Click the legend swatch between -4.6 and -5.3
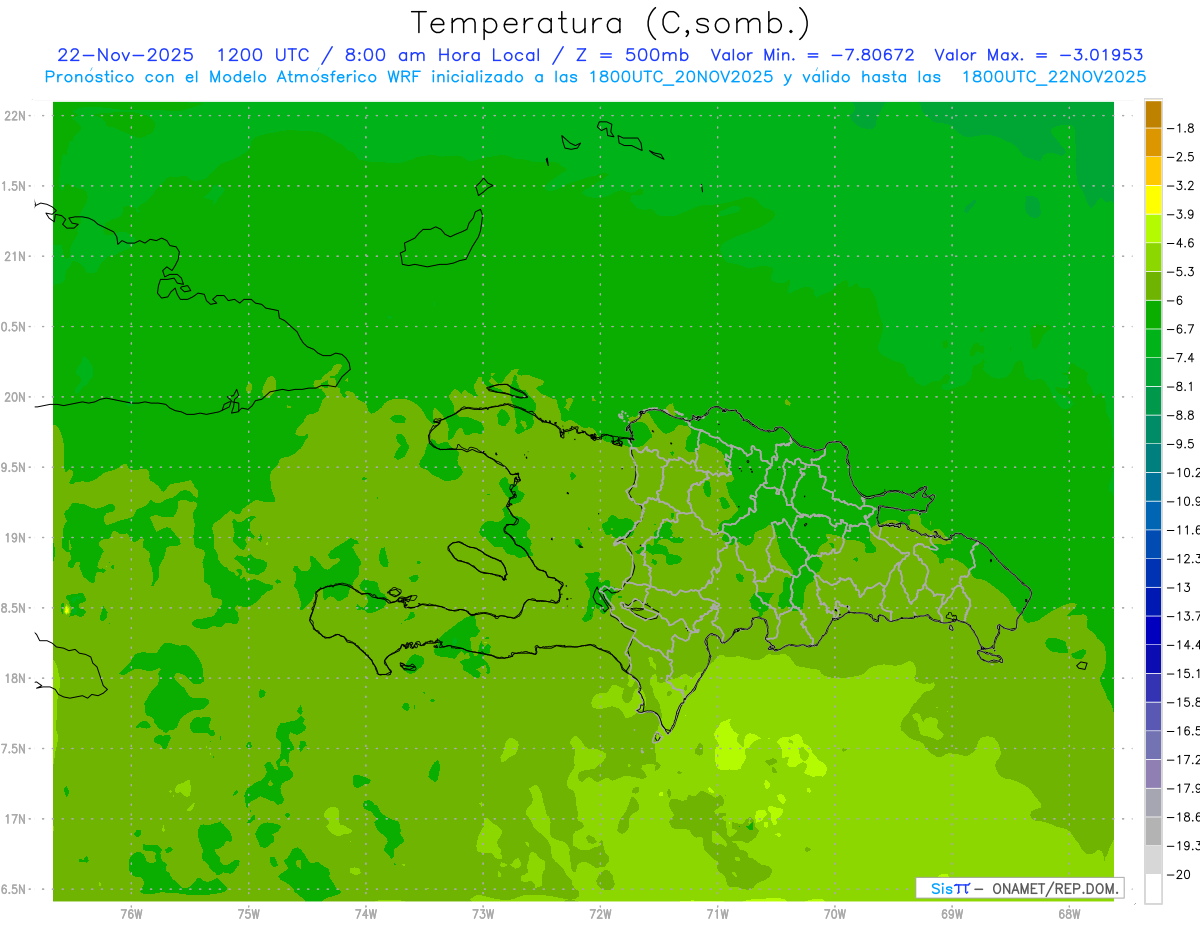 coord(1153,257)
